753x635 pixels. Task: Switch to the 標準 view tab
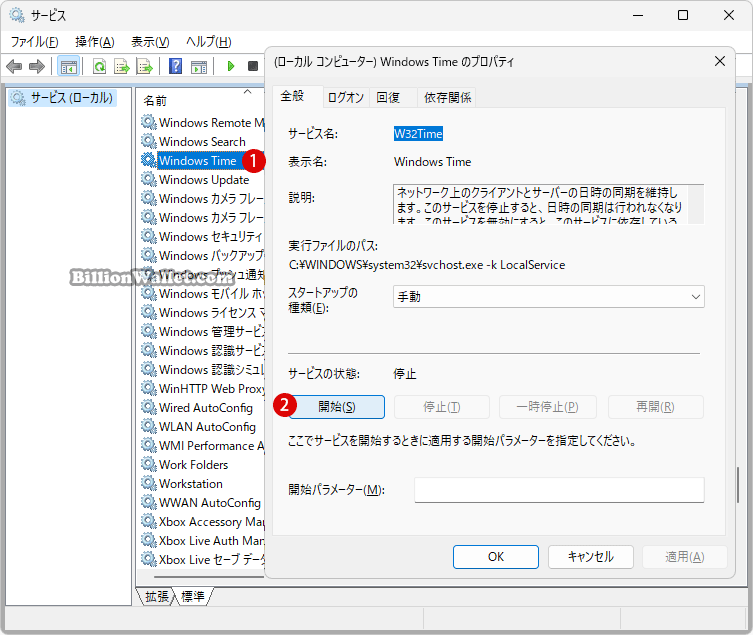tap(193, 597)
